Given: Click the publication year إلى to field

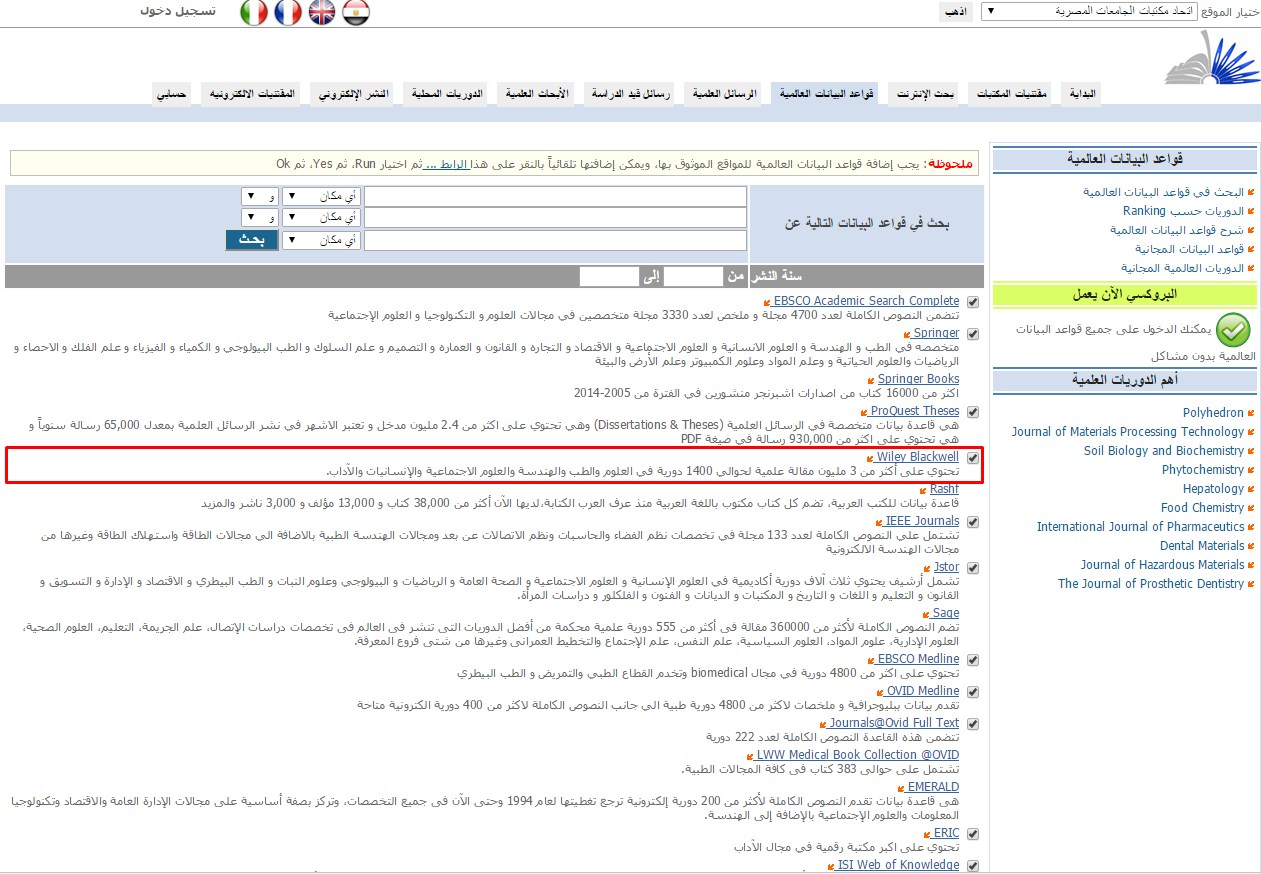Looking at the screenshot, I should click(x=609, y=277).
